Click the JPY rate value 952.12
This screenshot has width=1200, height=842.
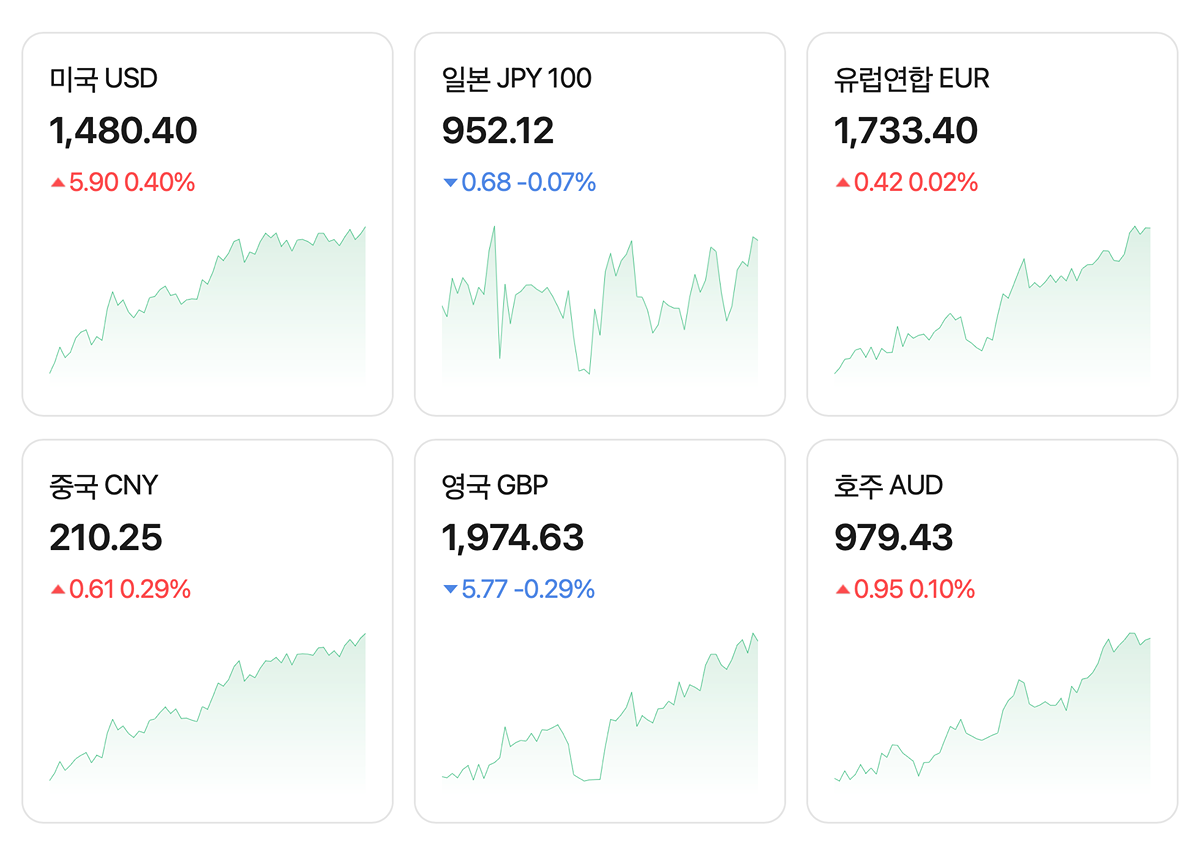pos(498,131)
